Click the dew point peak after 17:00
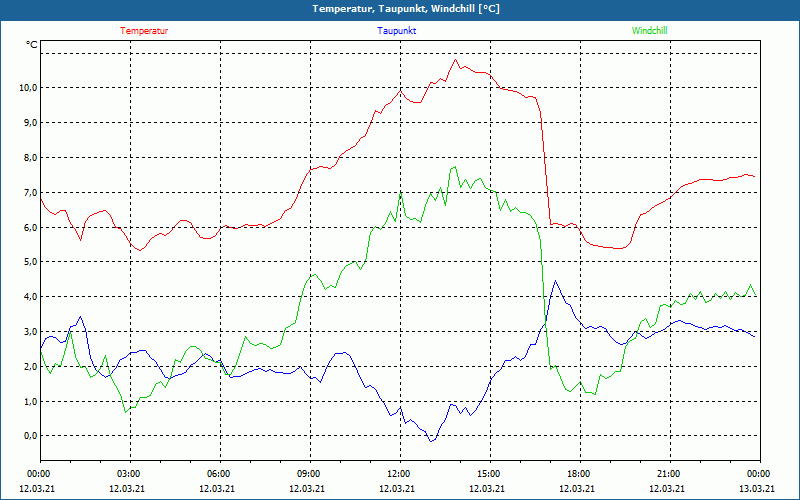This screenshot has width=800, height=500. [556, 281]
